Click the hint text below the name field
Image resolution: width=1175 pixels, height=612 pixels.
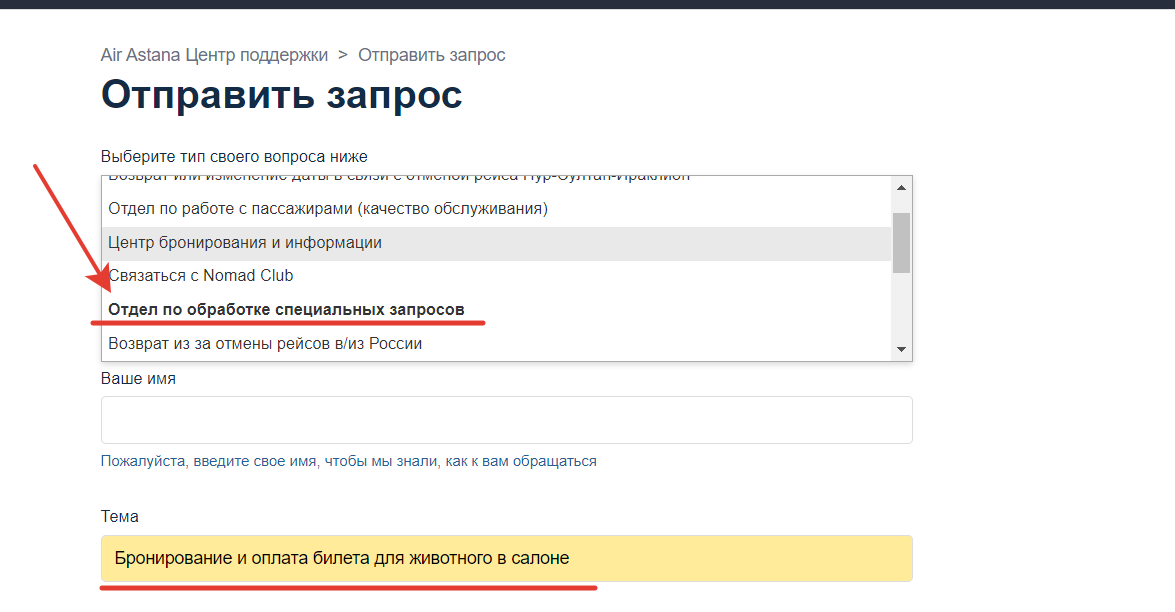click(x=347, y=461)
